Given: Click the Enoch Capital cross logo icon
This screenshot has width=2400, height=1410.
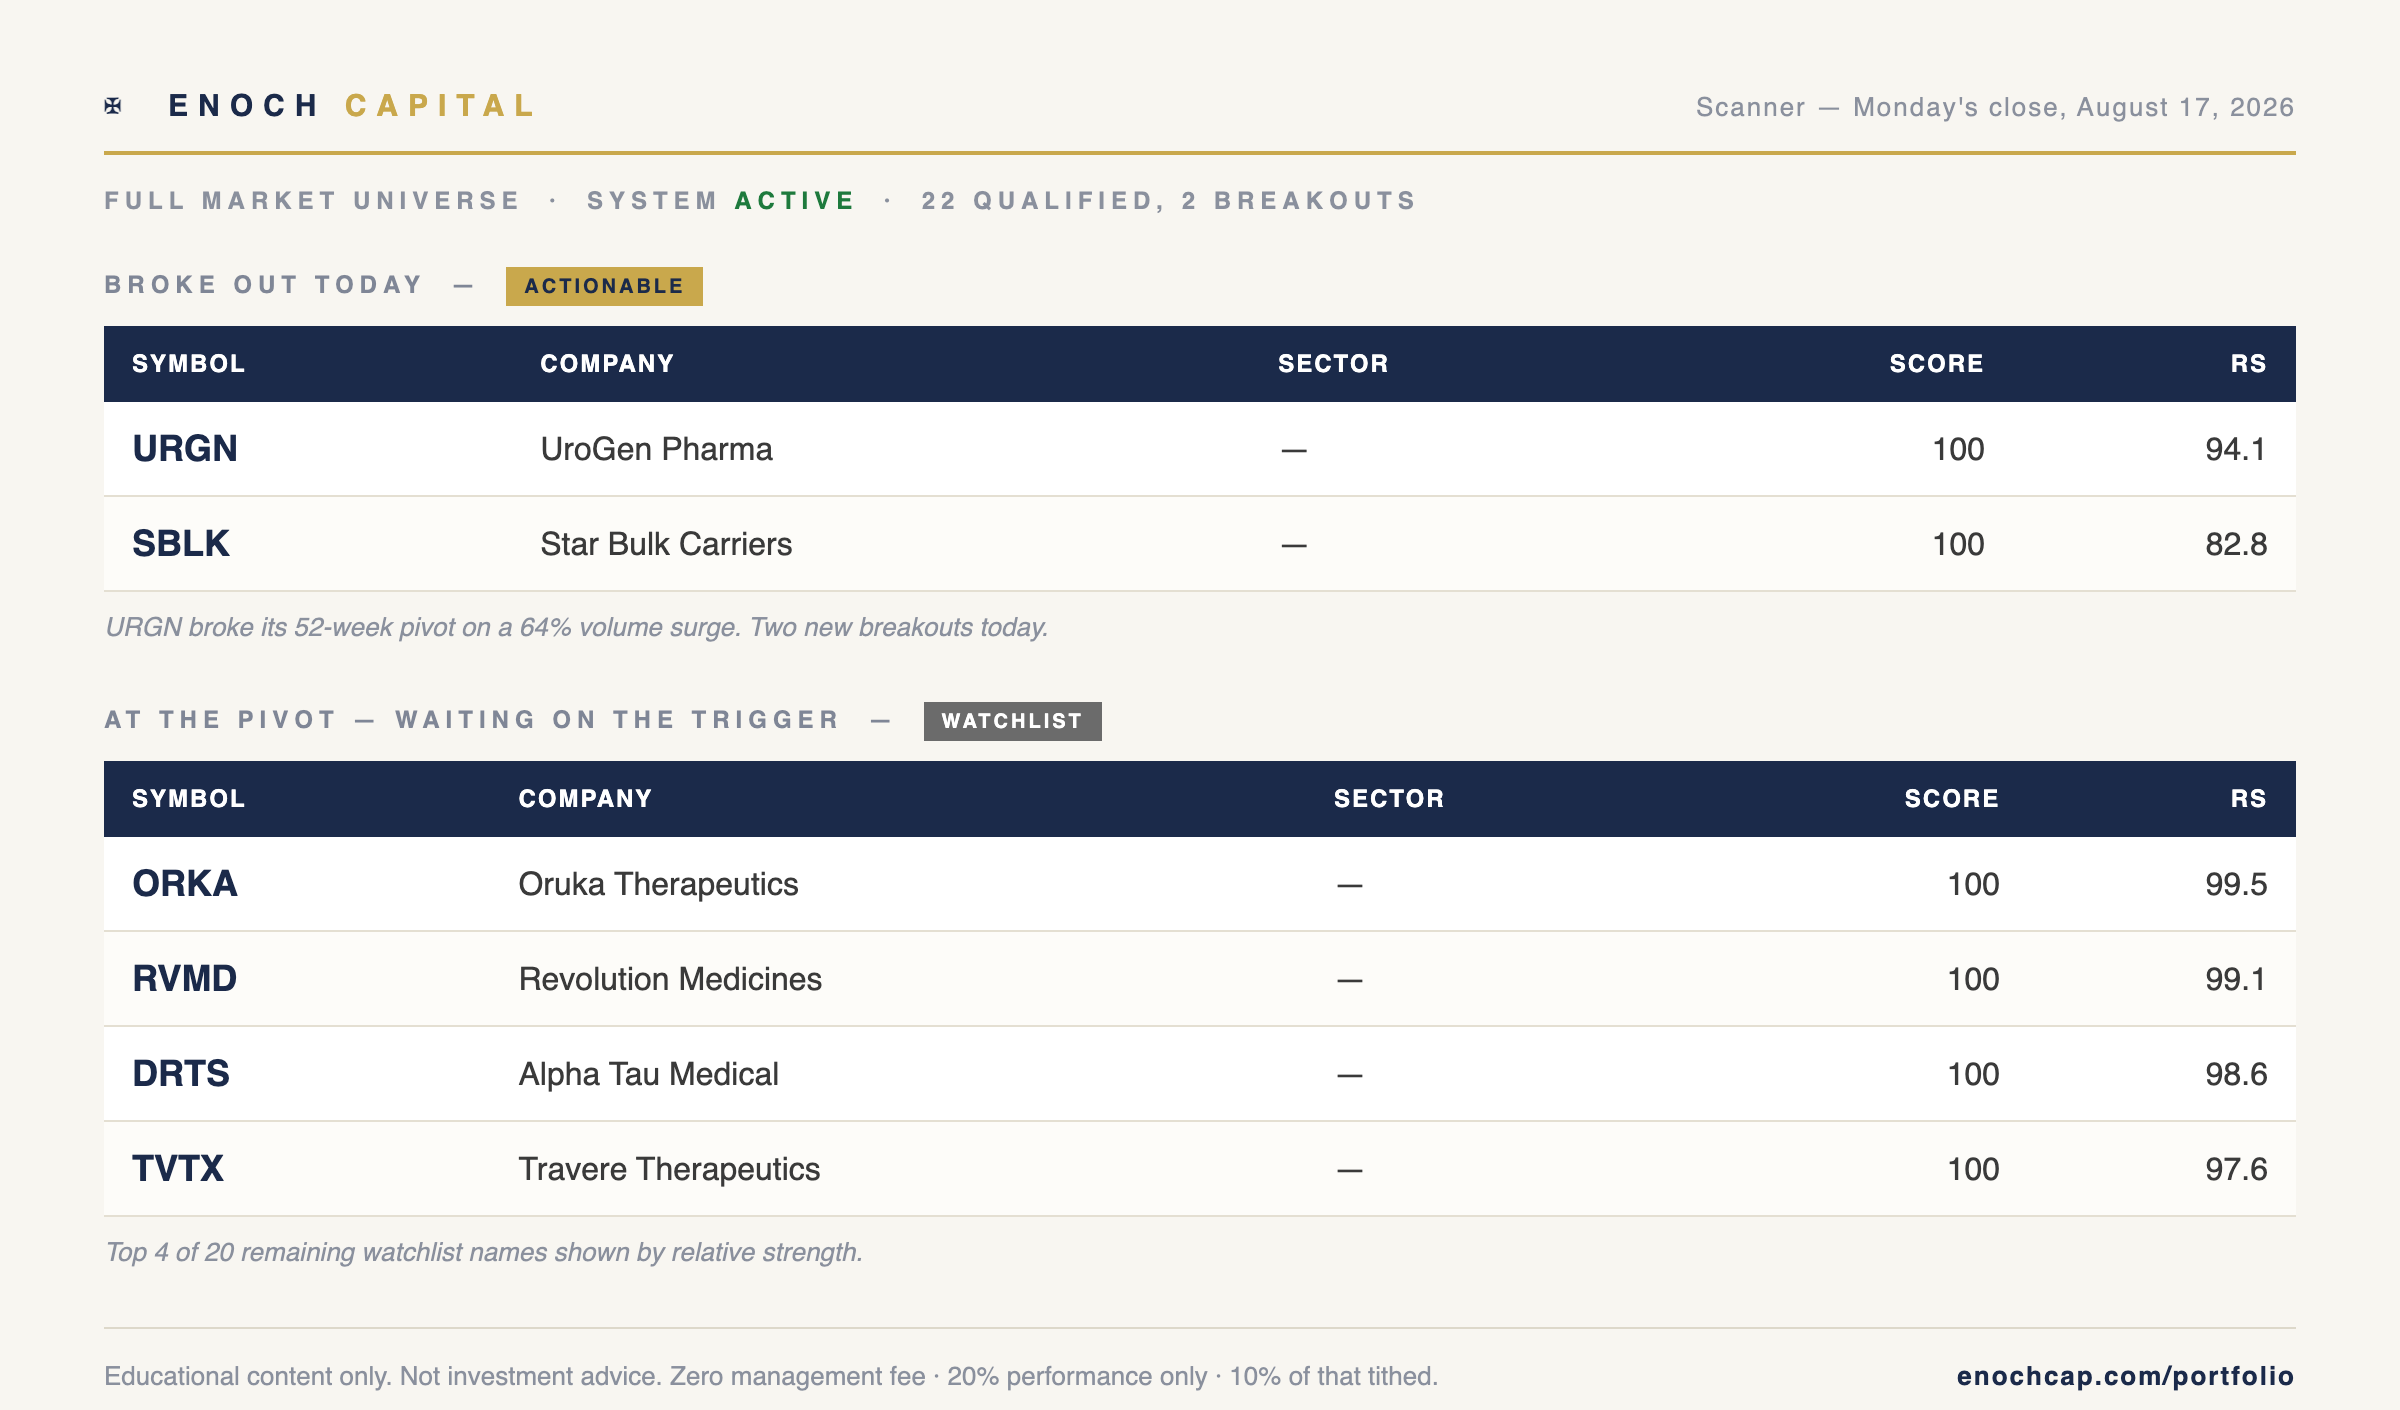Looking at the screenshot, I should click(113, 106).
